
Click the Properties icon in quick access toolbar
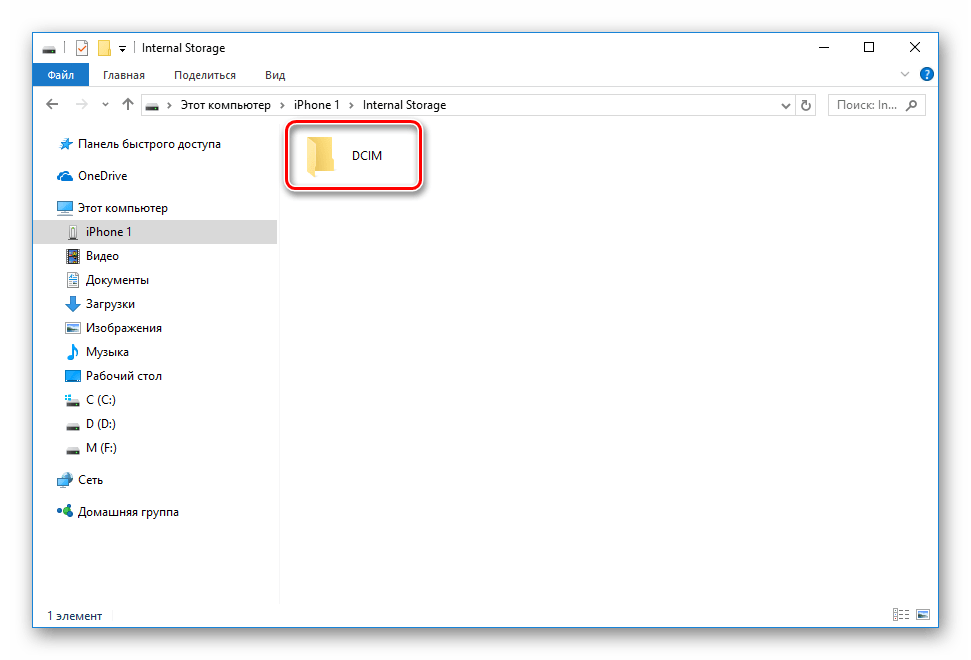(x=82, y=48)
